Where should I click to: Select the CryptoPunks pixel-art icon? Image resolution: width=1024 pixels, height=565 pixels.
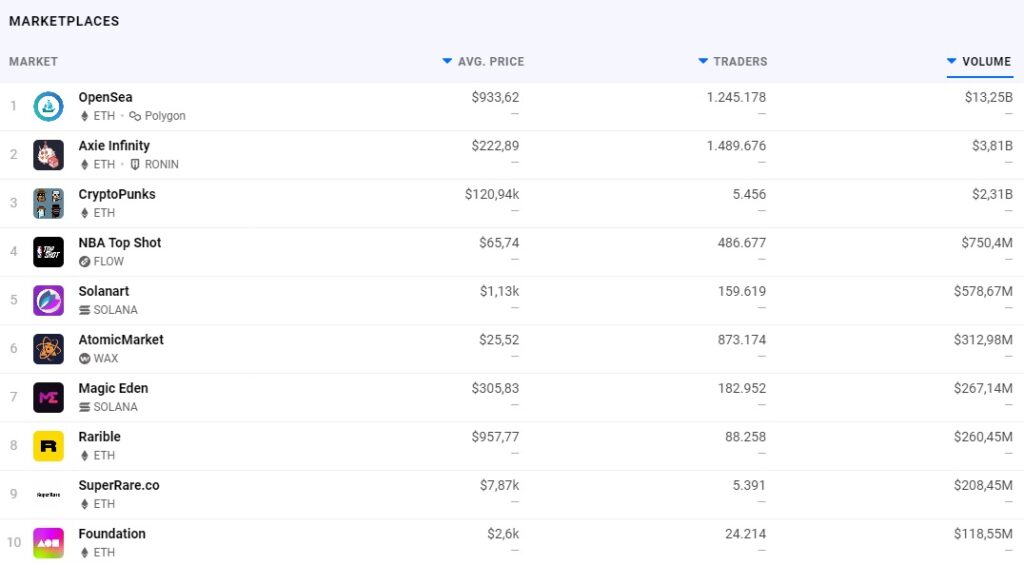[x=48, y=203]
